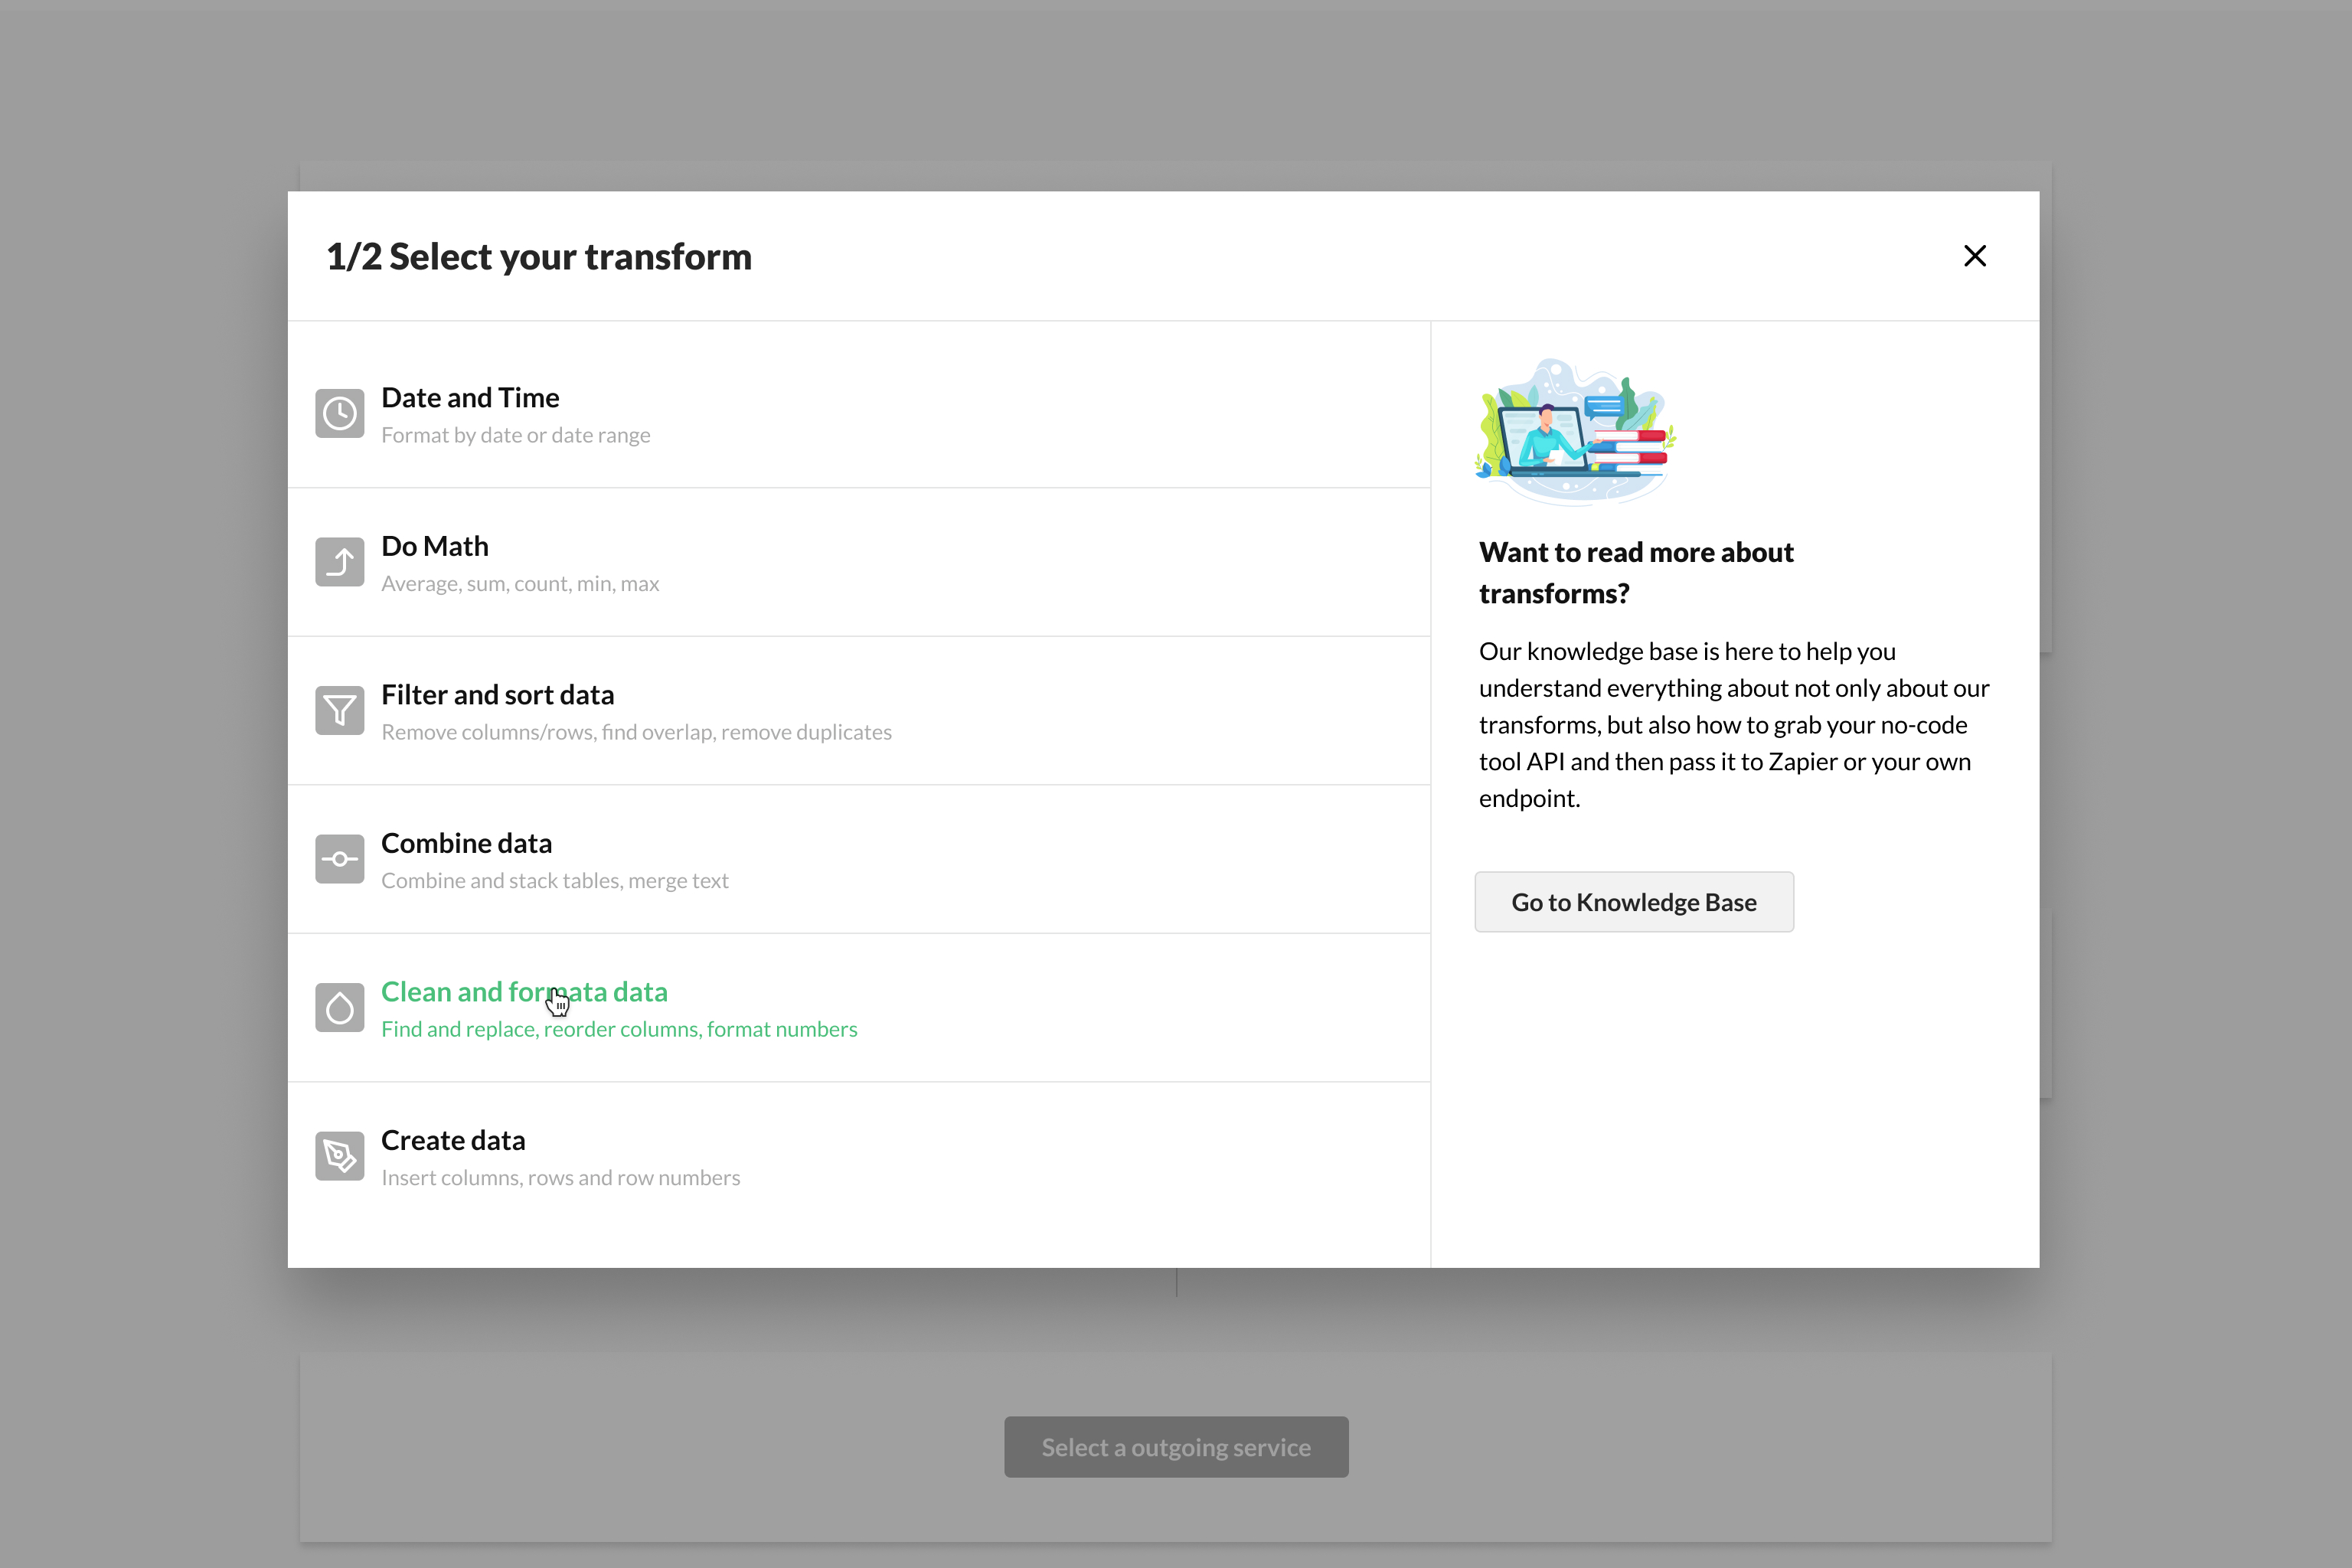Choose the Do Math transform title
The height and width of the screenshot is (1568, 2352).
click(x=434, y=546)
